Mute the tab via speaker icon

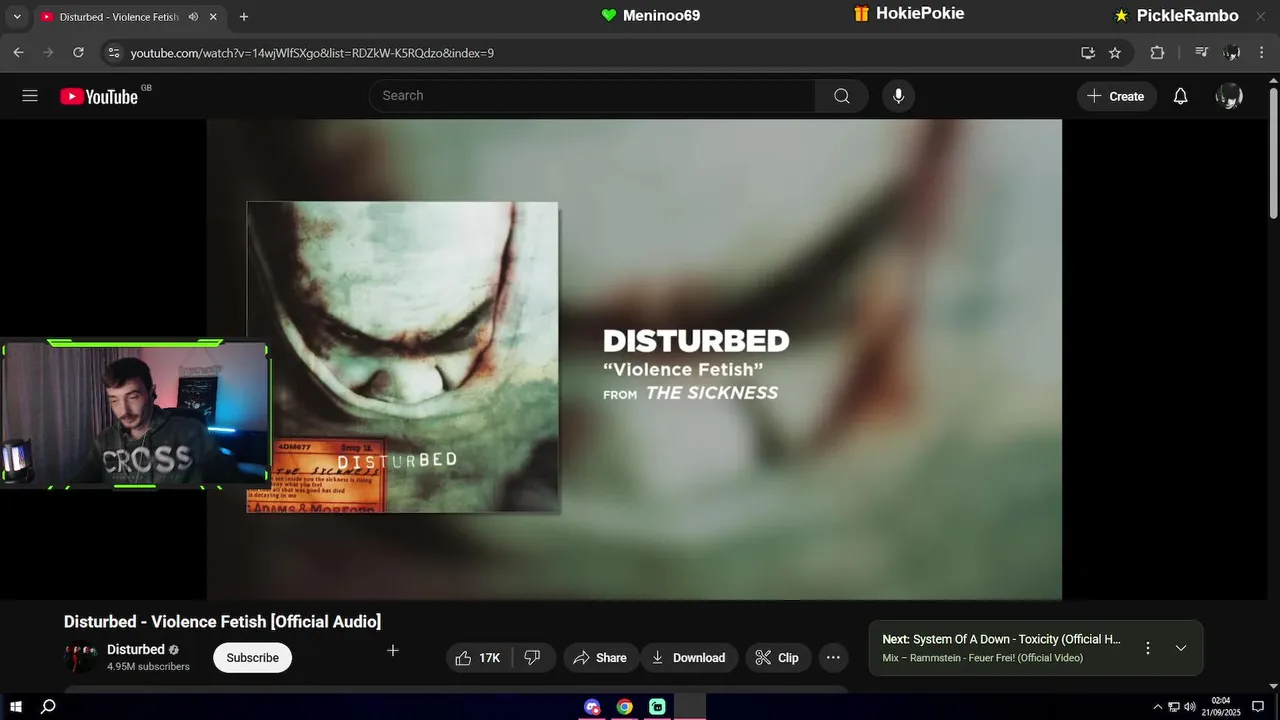[193, 17]
